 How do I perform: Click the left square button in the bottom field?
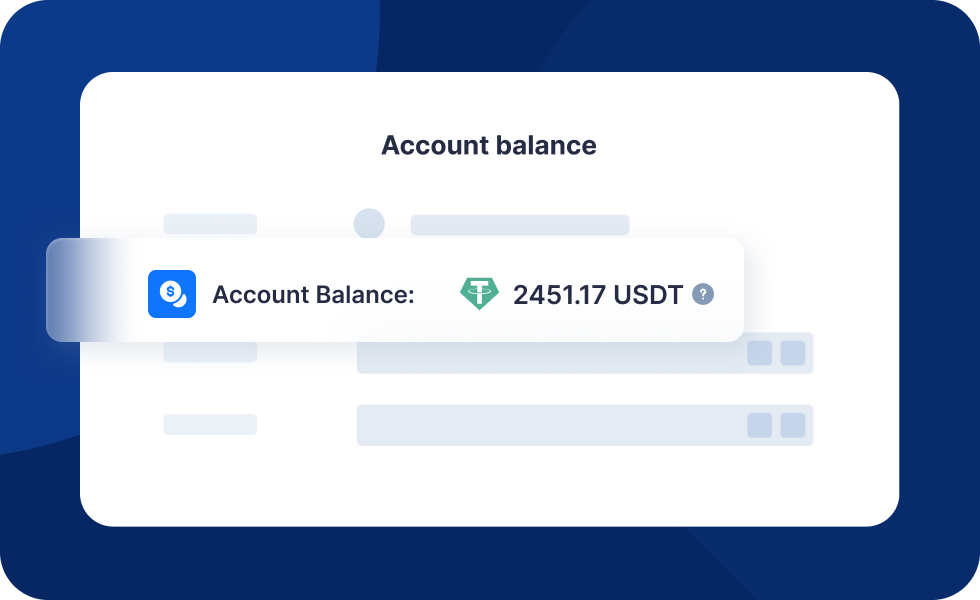tap(760, 425)
